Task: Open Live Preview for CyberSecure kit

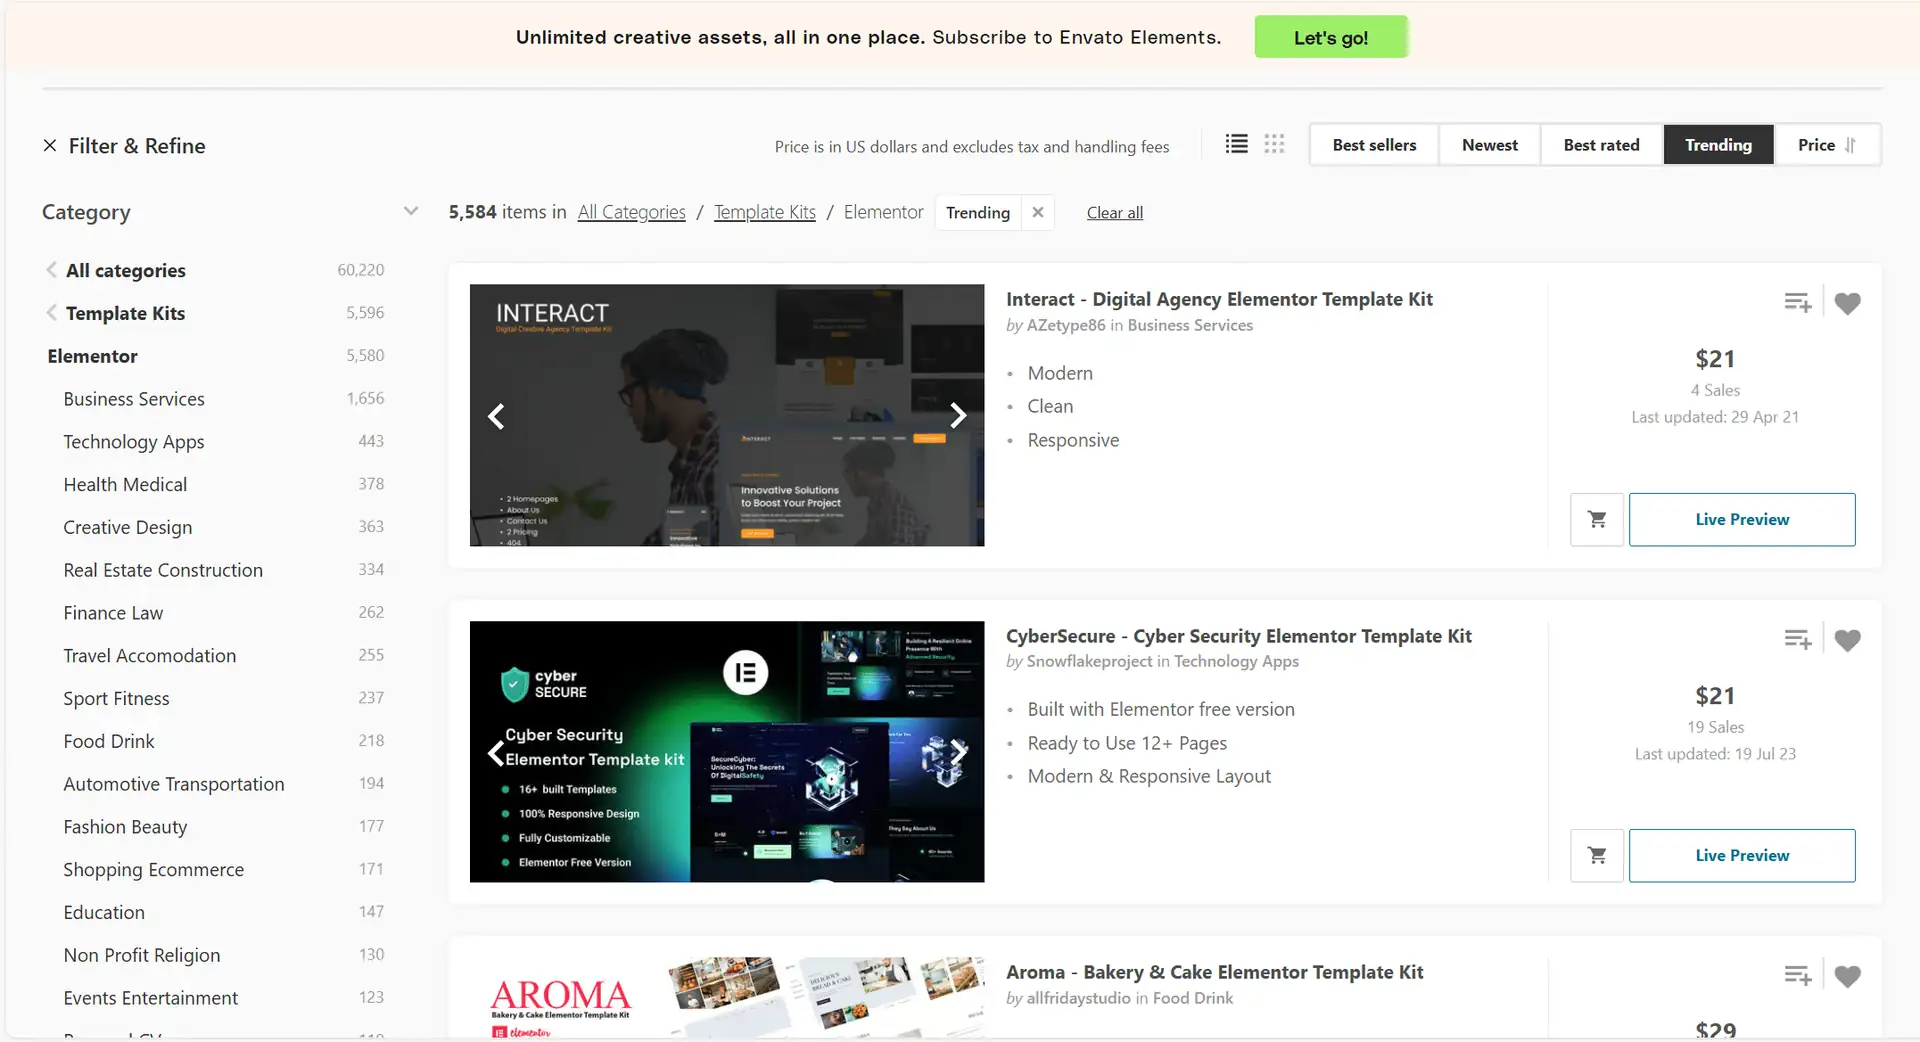Action: [1742, 855]
